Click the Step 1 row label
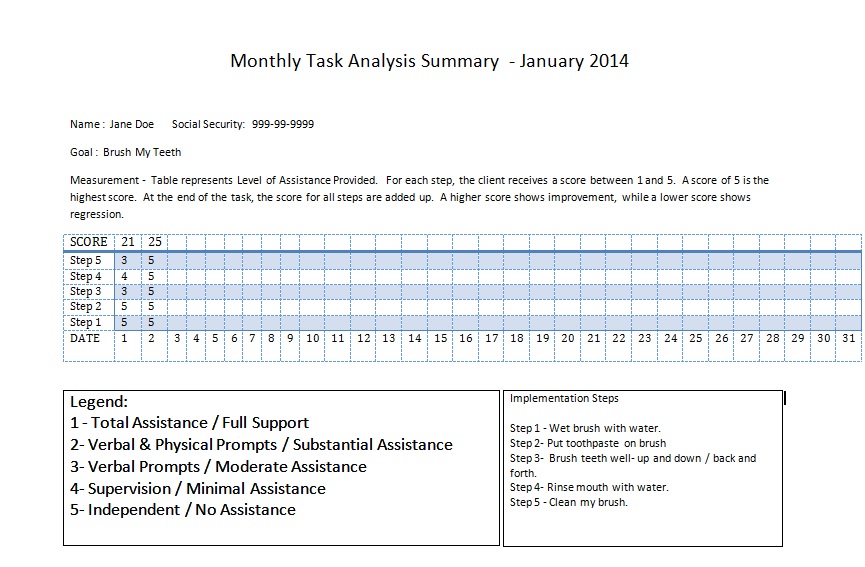 pyautogui.click(x=86, y=322)
